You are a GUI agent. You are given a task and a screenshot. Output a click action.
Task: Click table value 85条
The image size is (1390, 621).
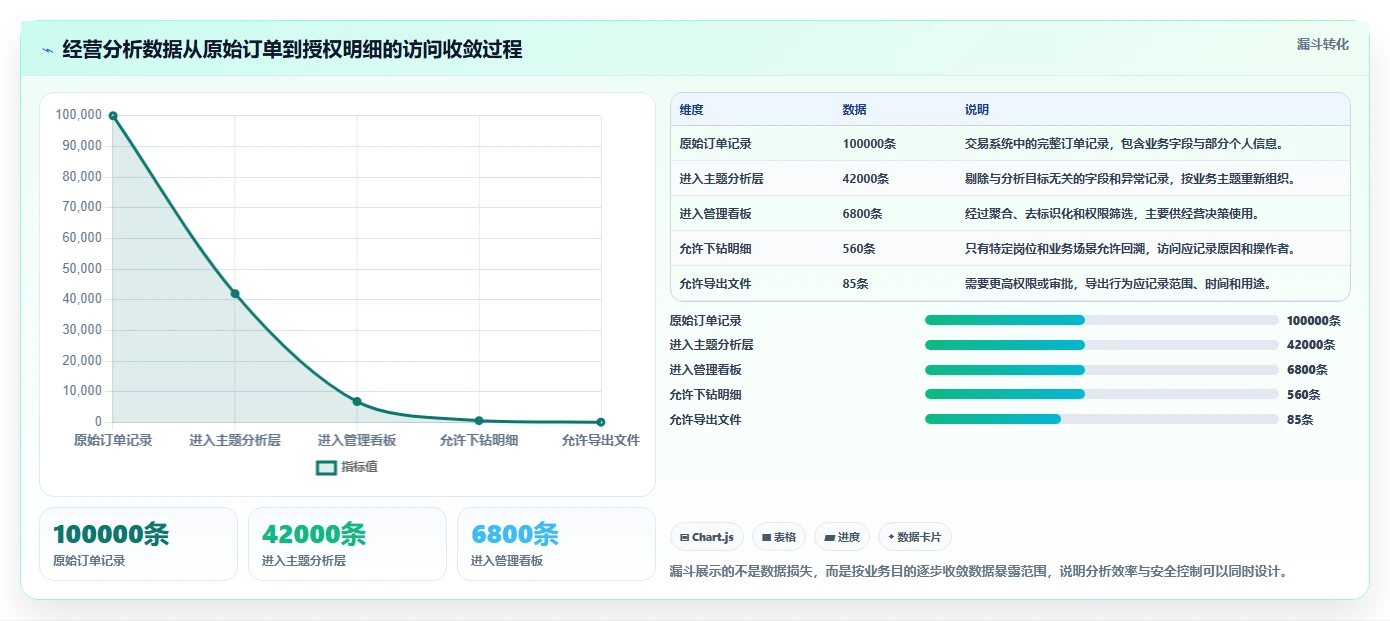click(x=855, y=284)
